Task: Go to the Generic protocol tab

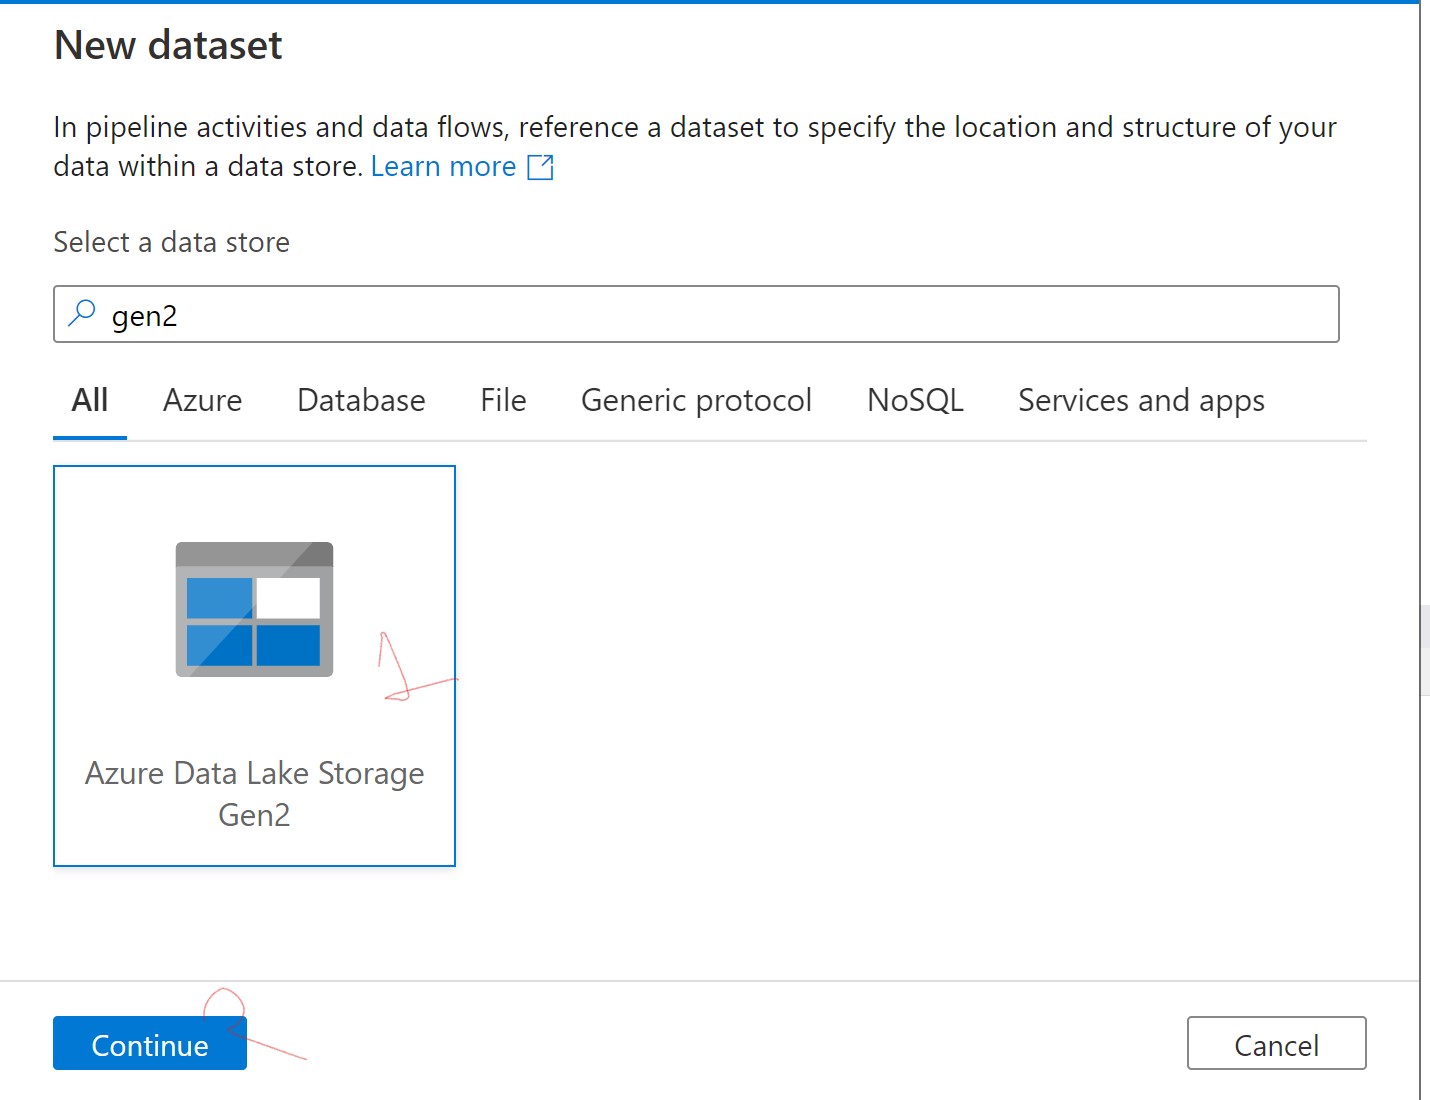Action: click(x=696, y=401)
